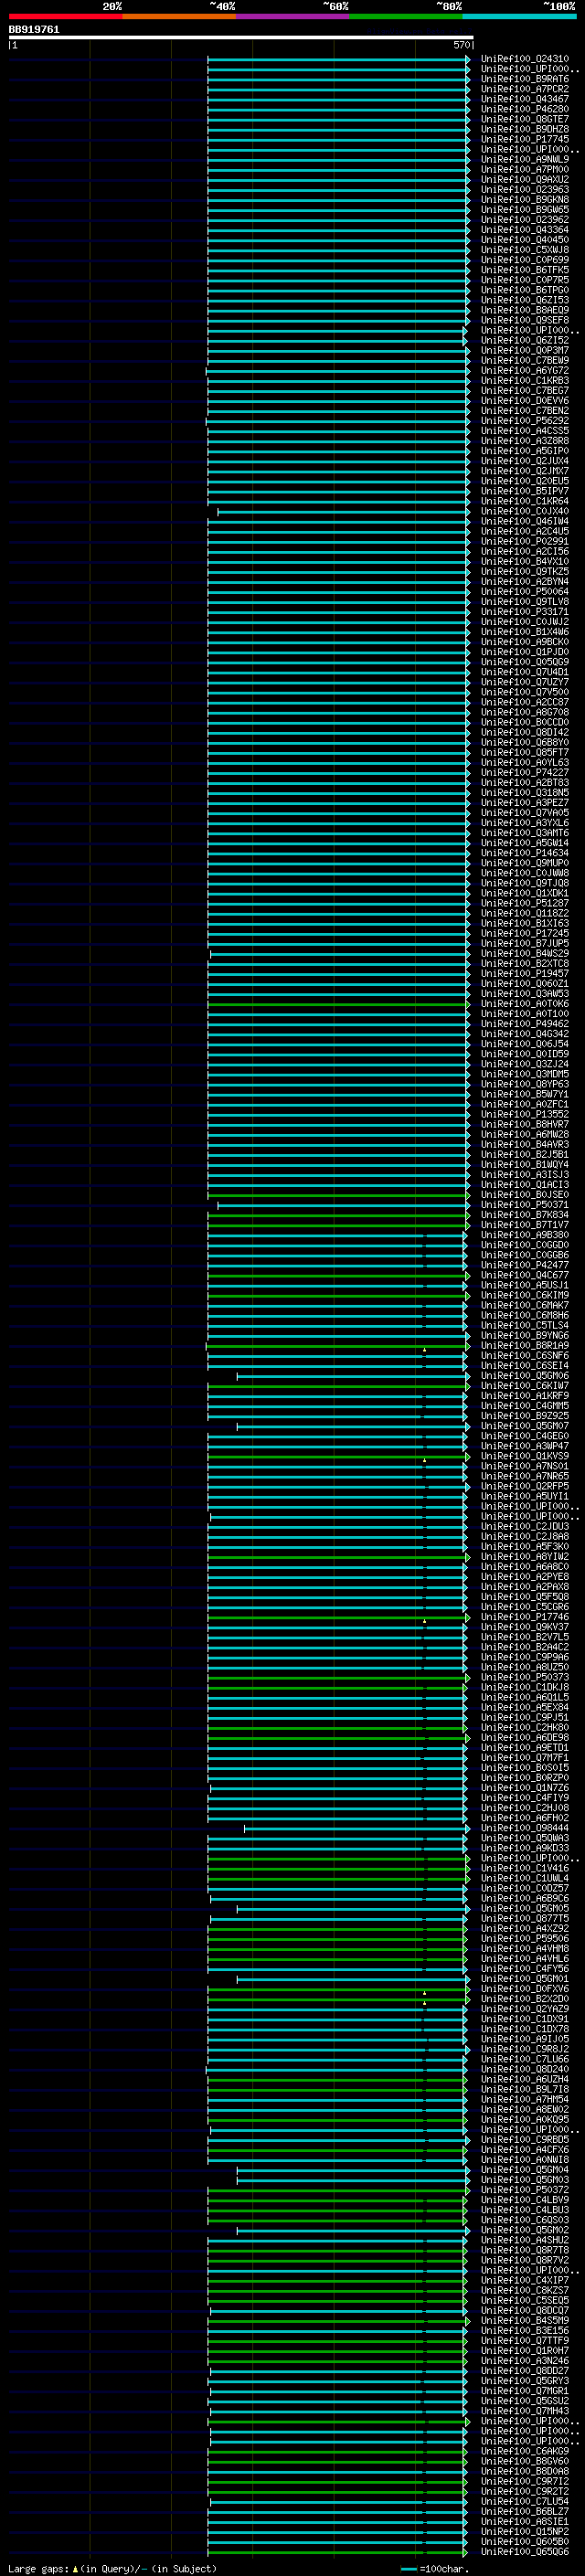The image size is (585, 2576).
Task: Open hit UniRef100_Q65QG6
Action: point(525,2551)
